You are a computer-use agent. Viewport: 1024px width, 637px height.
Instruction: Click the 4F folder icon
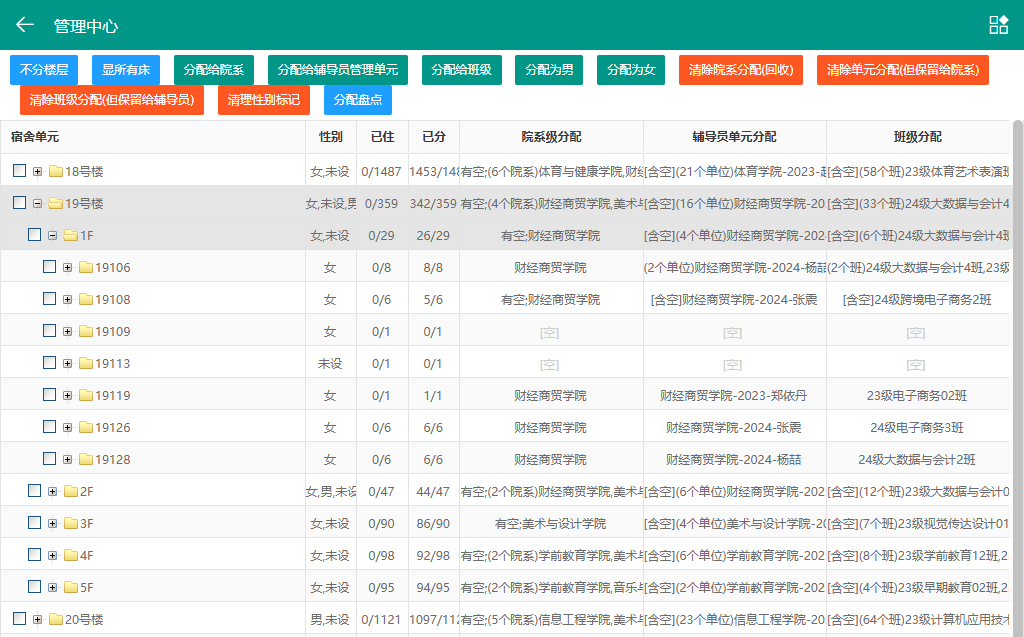pyautogui.click(x=71, y=555)
